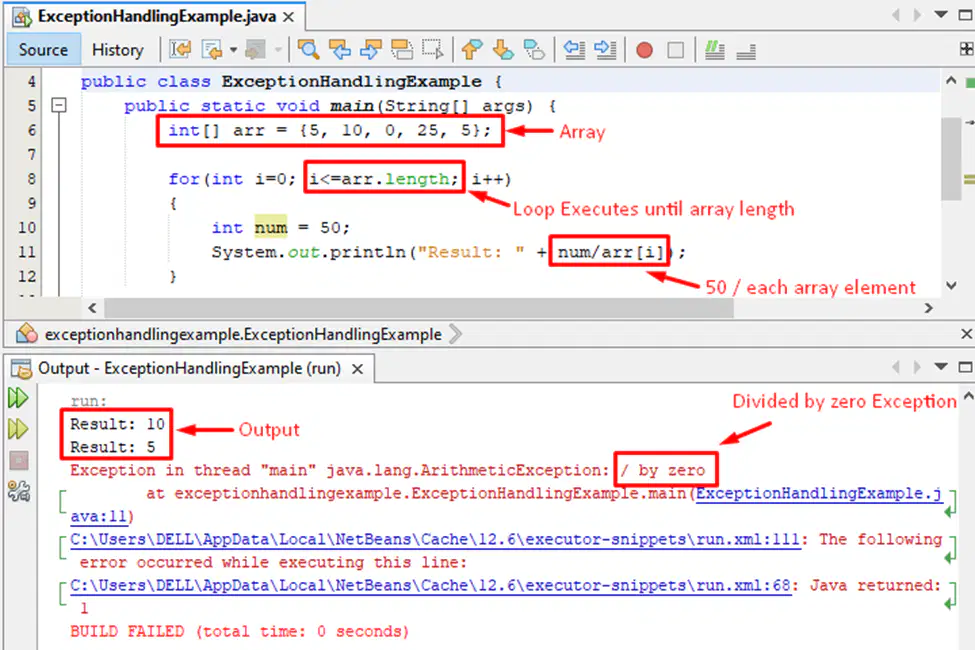Open ExceptionHandlingExample.java stack trace link

pos(819,493)
